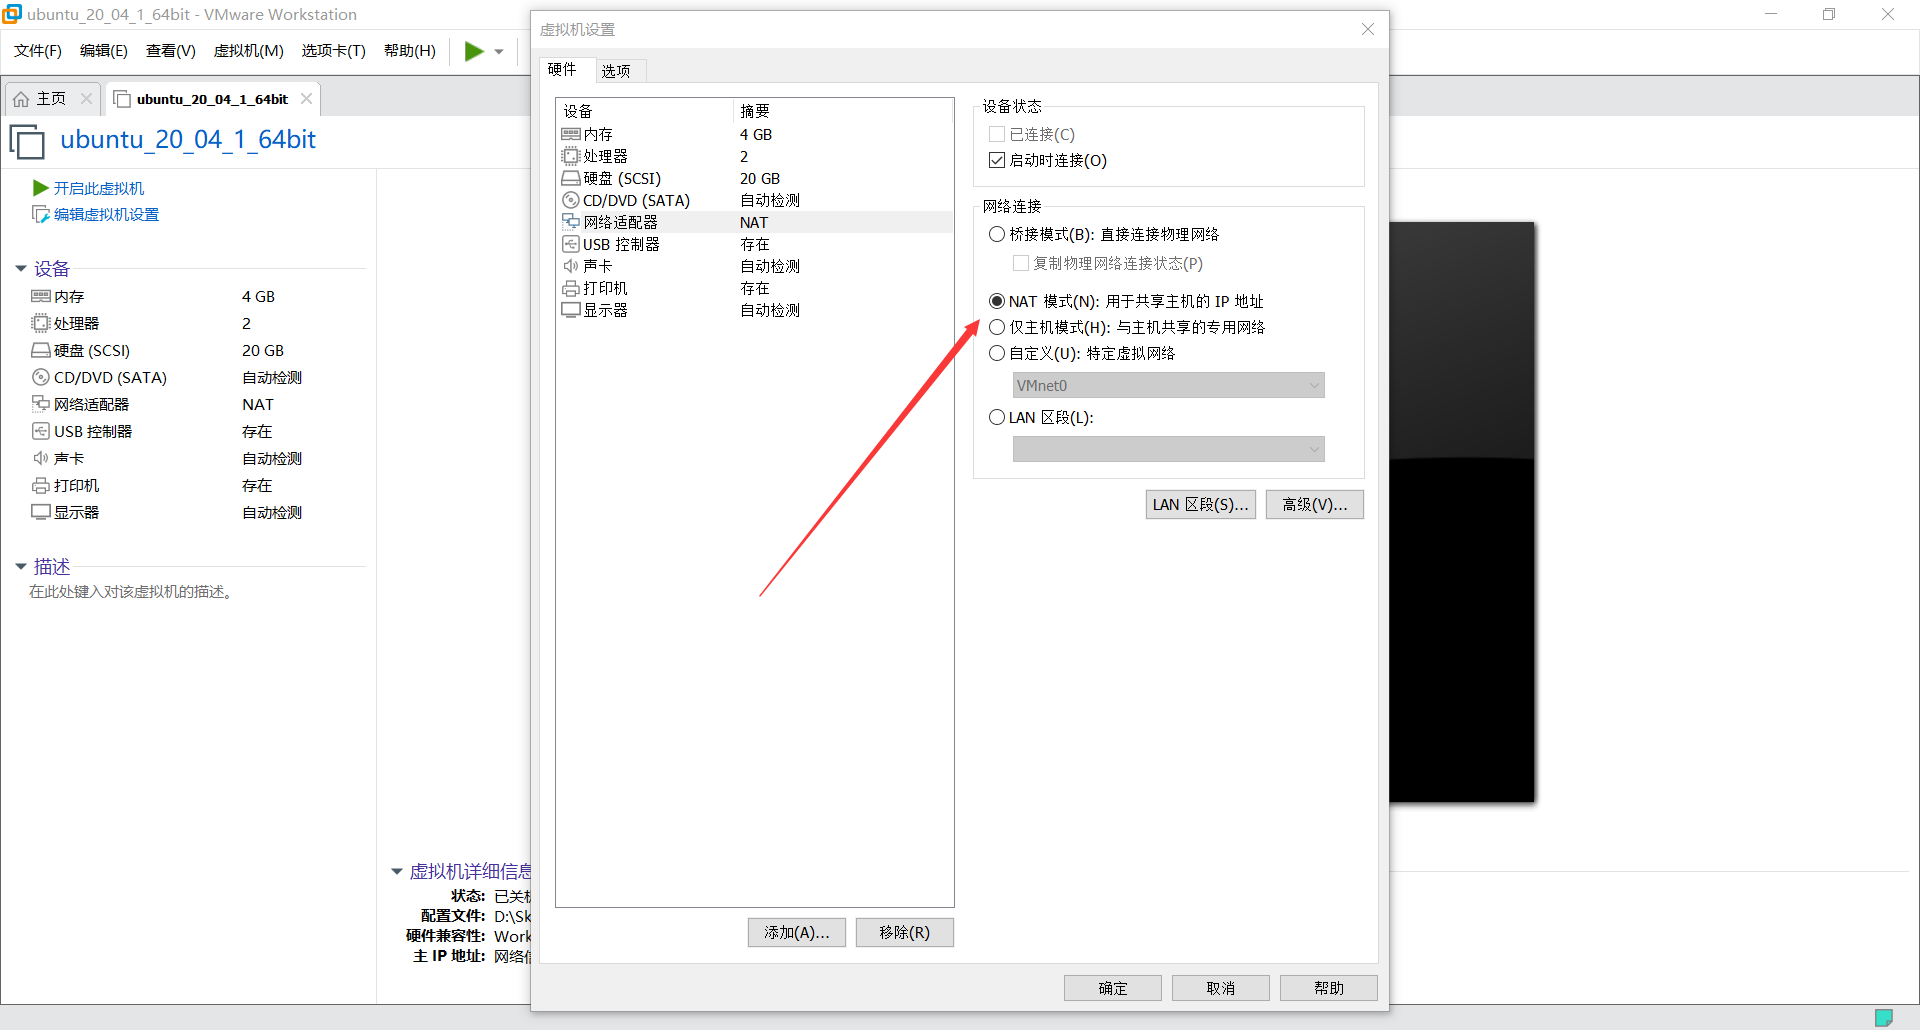Select the 内存 memory device icon
Viewport: 1920px width, 1030px height.
[x=571, y=134]
